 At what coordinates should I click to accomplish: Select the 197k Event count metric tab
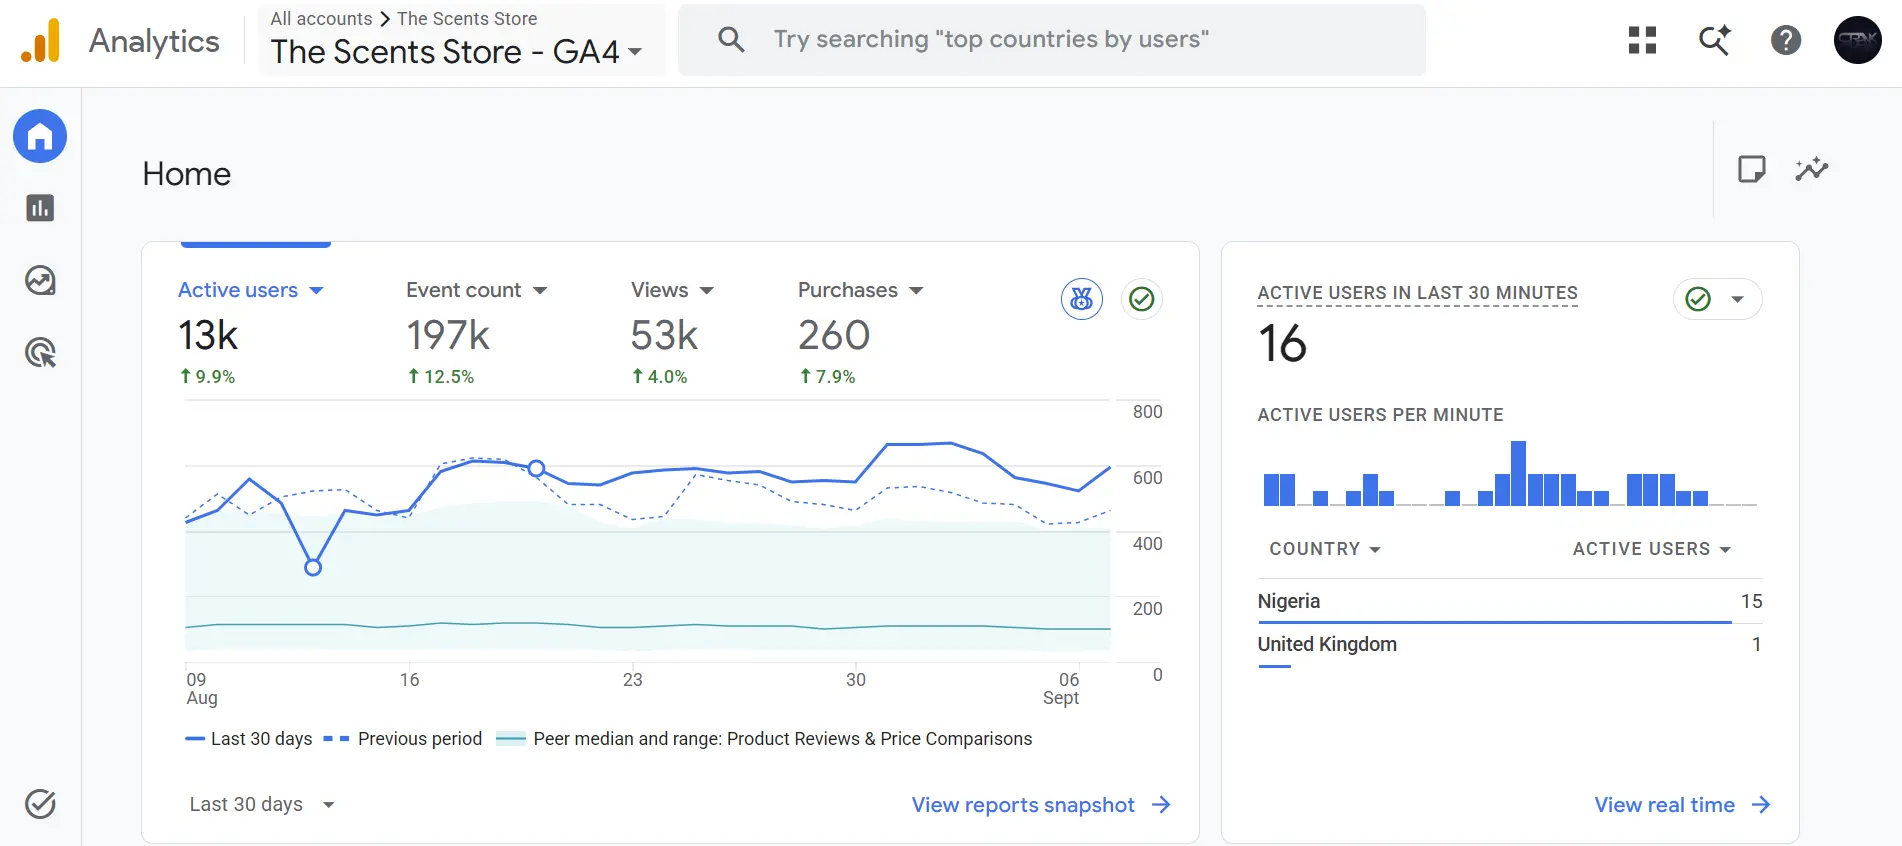478,333
